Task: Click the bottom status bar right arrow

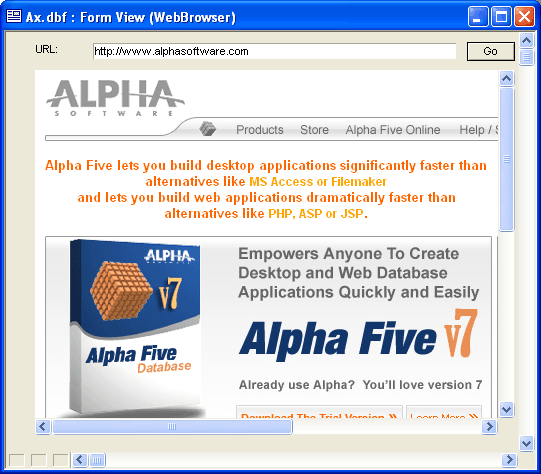Action: (509, 460)
